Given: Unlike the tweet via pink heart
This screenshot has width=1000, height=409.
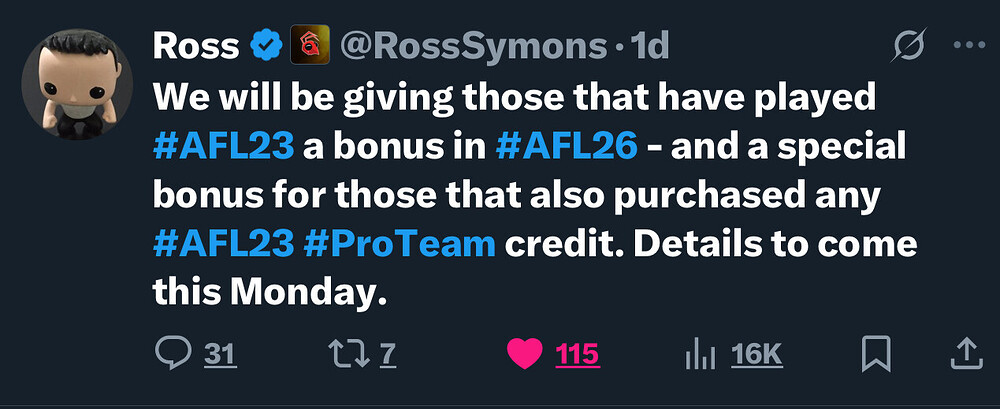Looking at the screenshot, I should [x=524, y=354].
